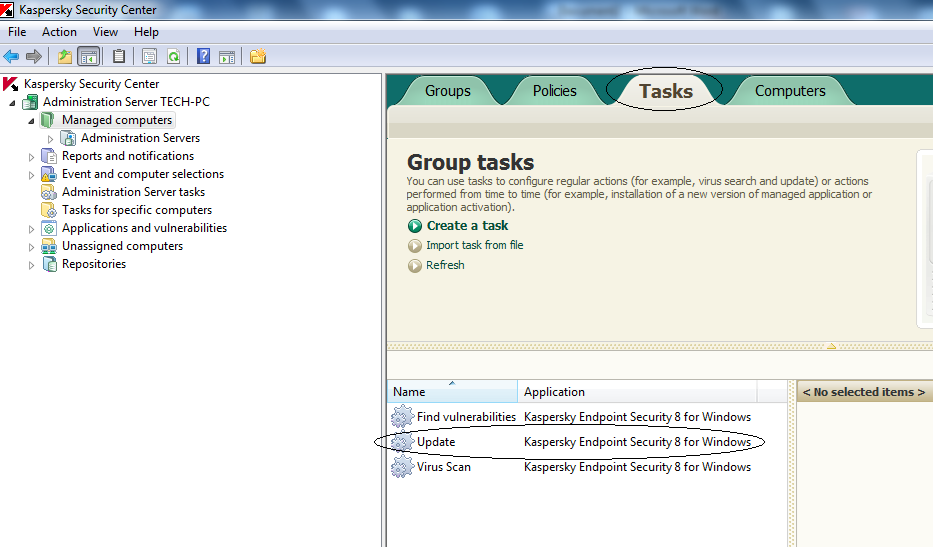
Task: Select Managed computers in the tree
Action: (x=117, y=120)
